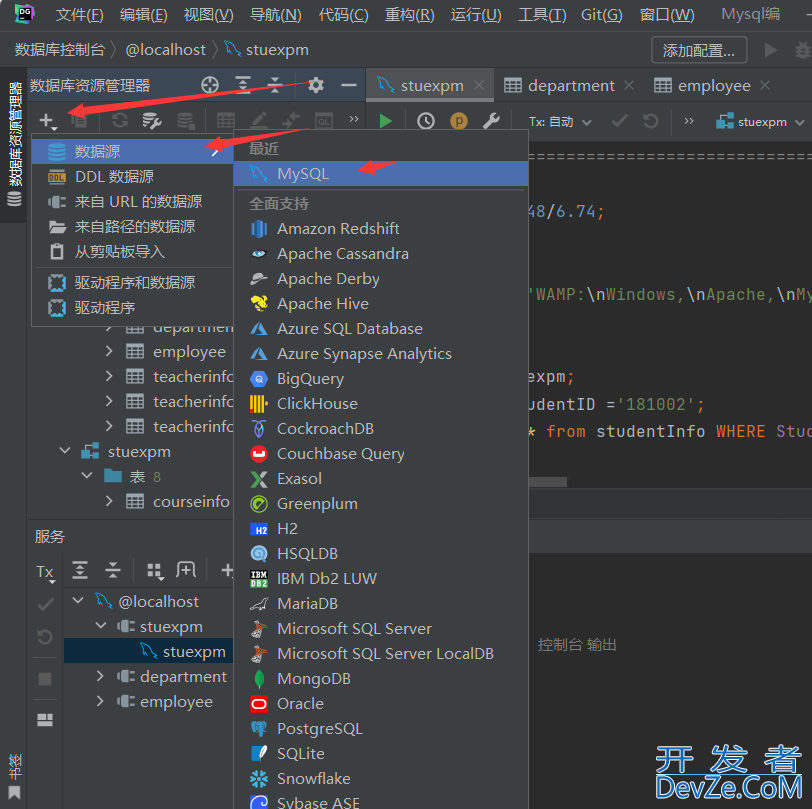The width and height of the screenshot is (812, 809).
Task: Click the plus New button in database explorer
Action: coord(47,121)
